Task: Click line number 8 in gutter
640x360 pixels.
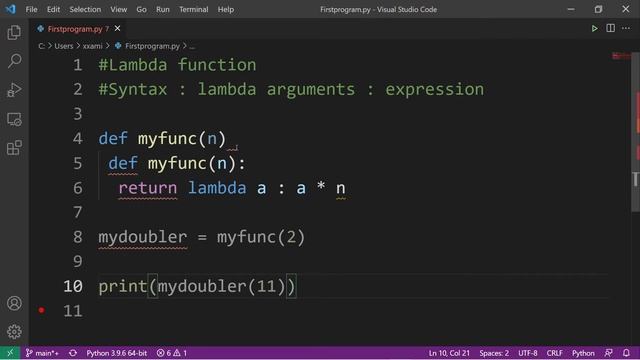Action: [x=78, y=237]
